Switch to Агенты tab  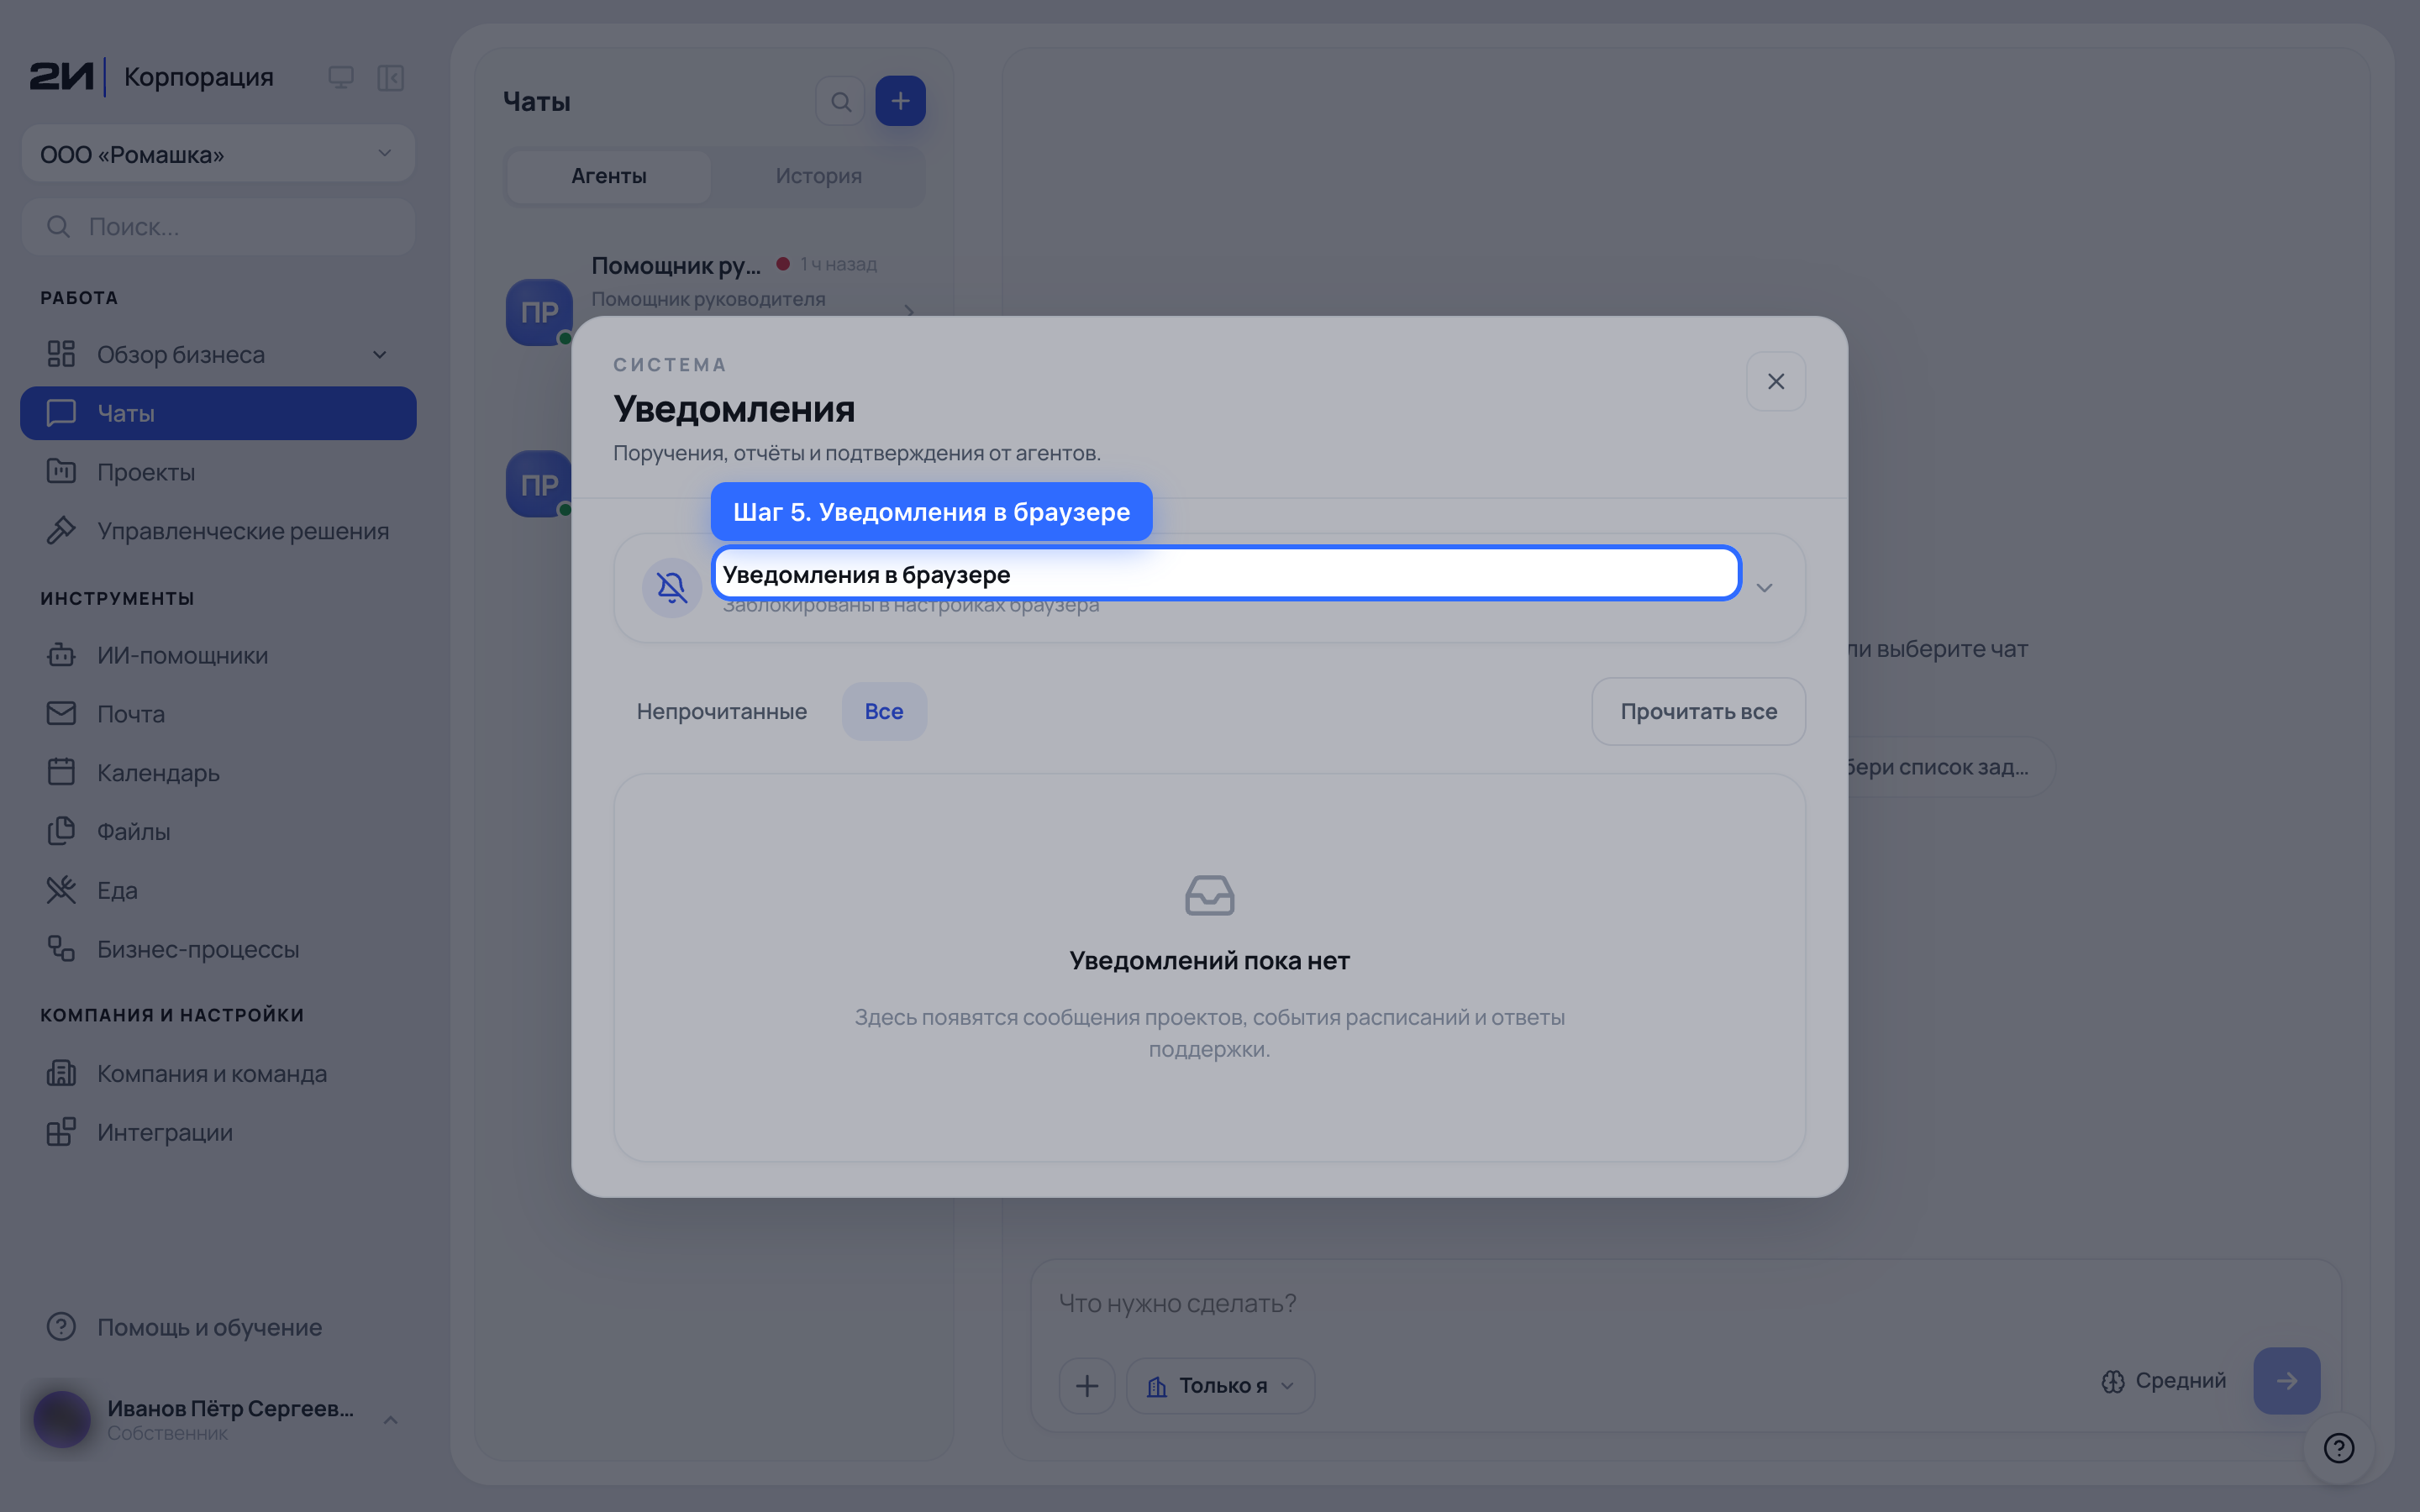609,176
